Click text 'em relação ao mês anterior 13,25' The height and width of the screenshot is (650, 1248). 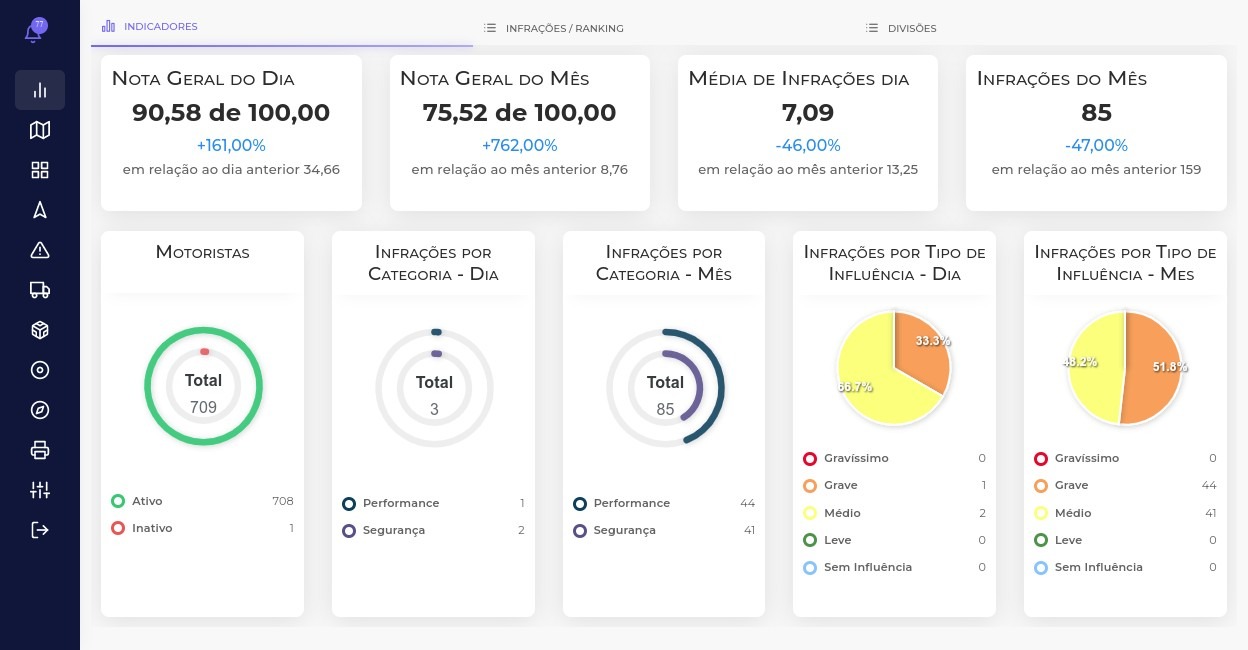tap(808, 170)
